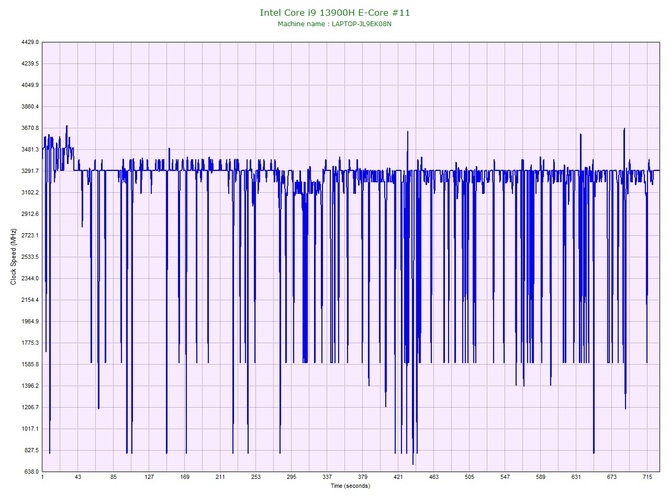Click the 589 second time marker
The height and width of the screenshot is (503, 670).
tap(540, 478)
